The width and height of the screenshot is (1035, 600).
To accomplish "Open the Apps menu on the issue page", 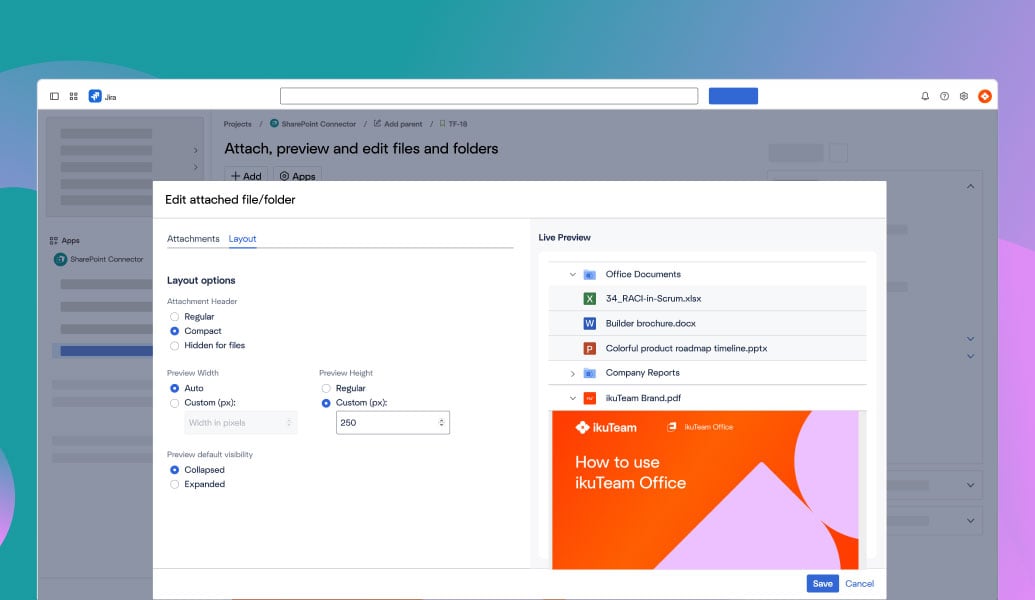I will [x=297, y=175].
